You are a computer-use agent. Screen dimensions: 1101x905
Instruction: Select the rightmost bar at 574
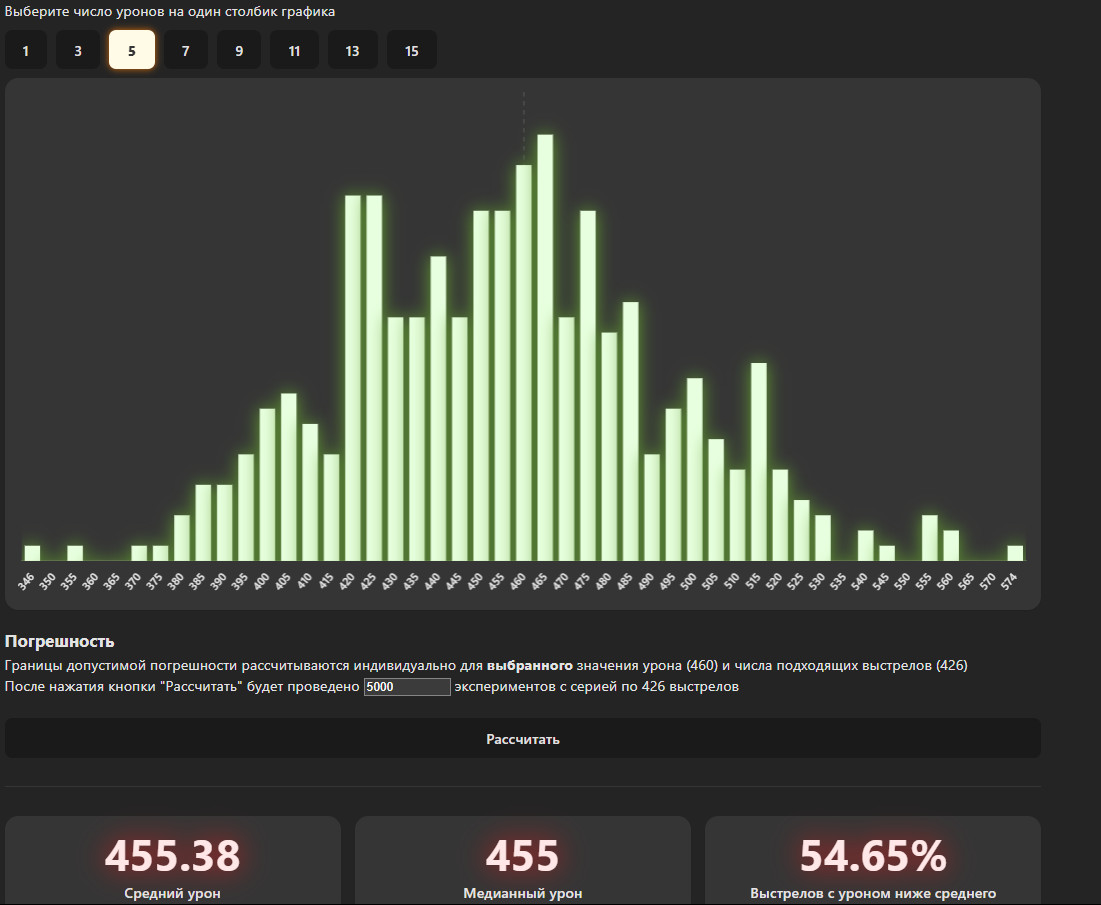(1015, 553)
